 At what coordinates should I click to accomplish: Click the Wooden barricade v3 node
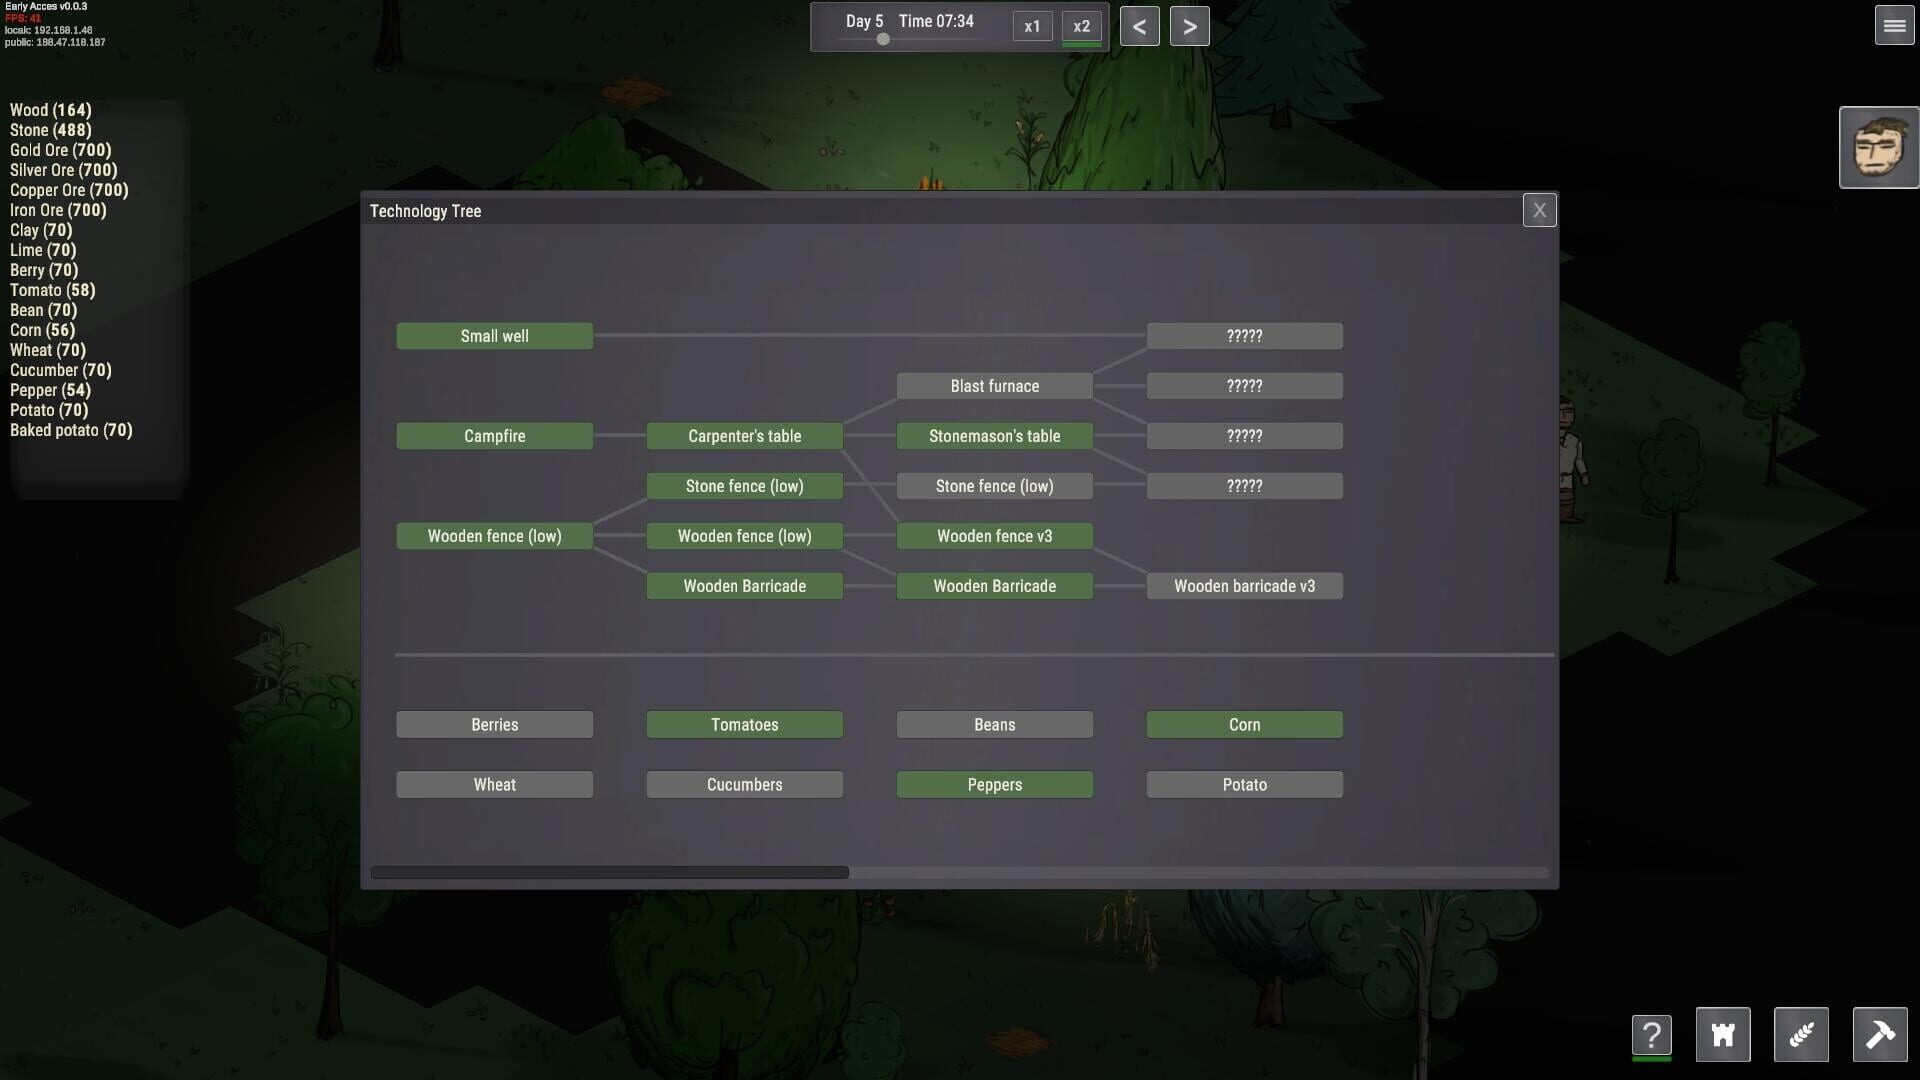pyautogui.click(x=1244, y=586)
